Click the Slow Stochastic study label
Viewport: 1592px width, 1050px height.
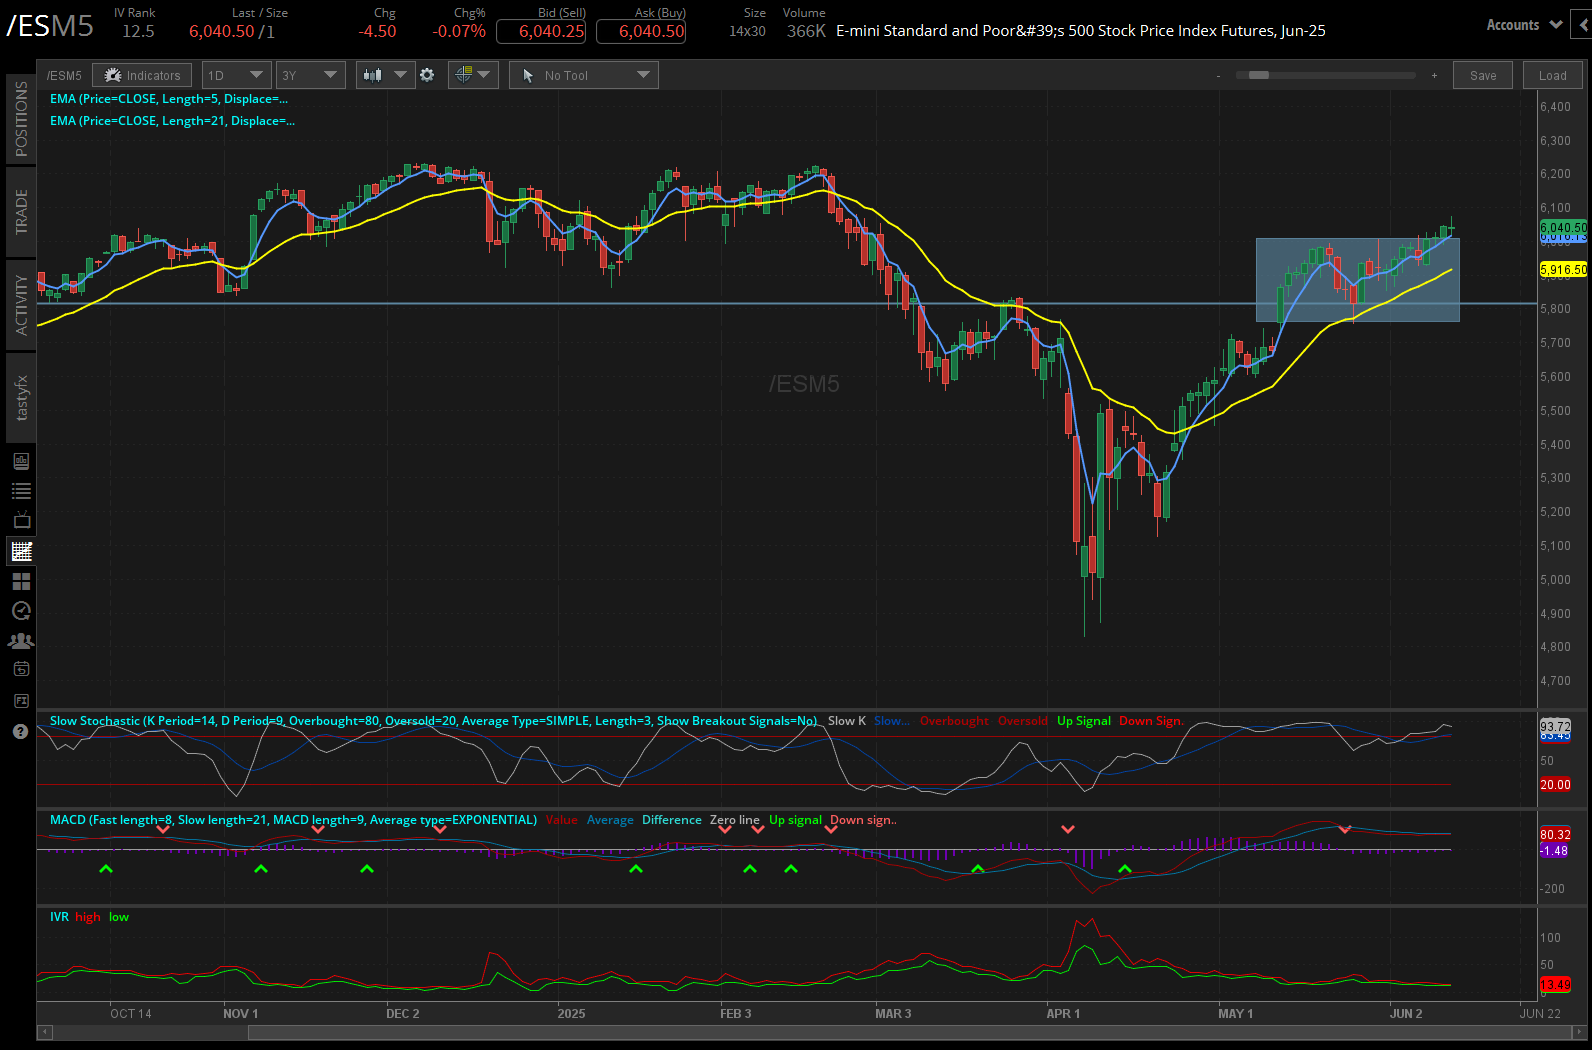[x=433, y=721]
